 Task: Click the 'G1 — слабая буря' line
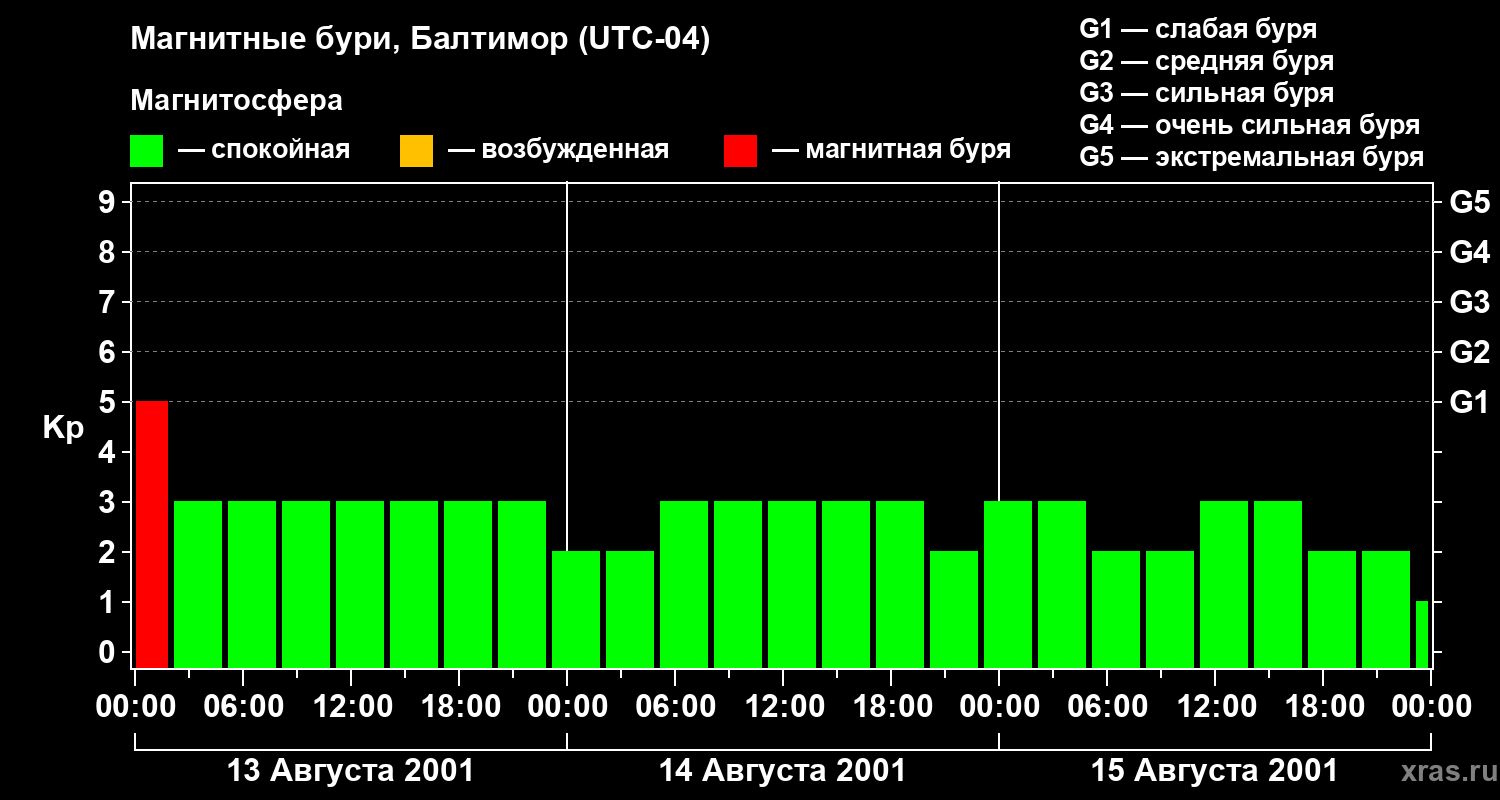[1198, 29]
